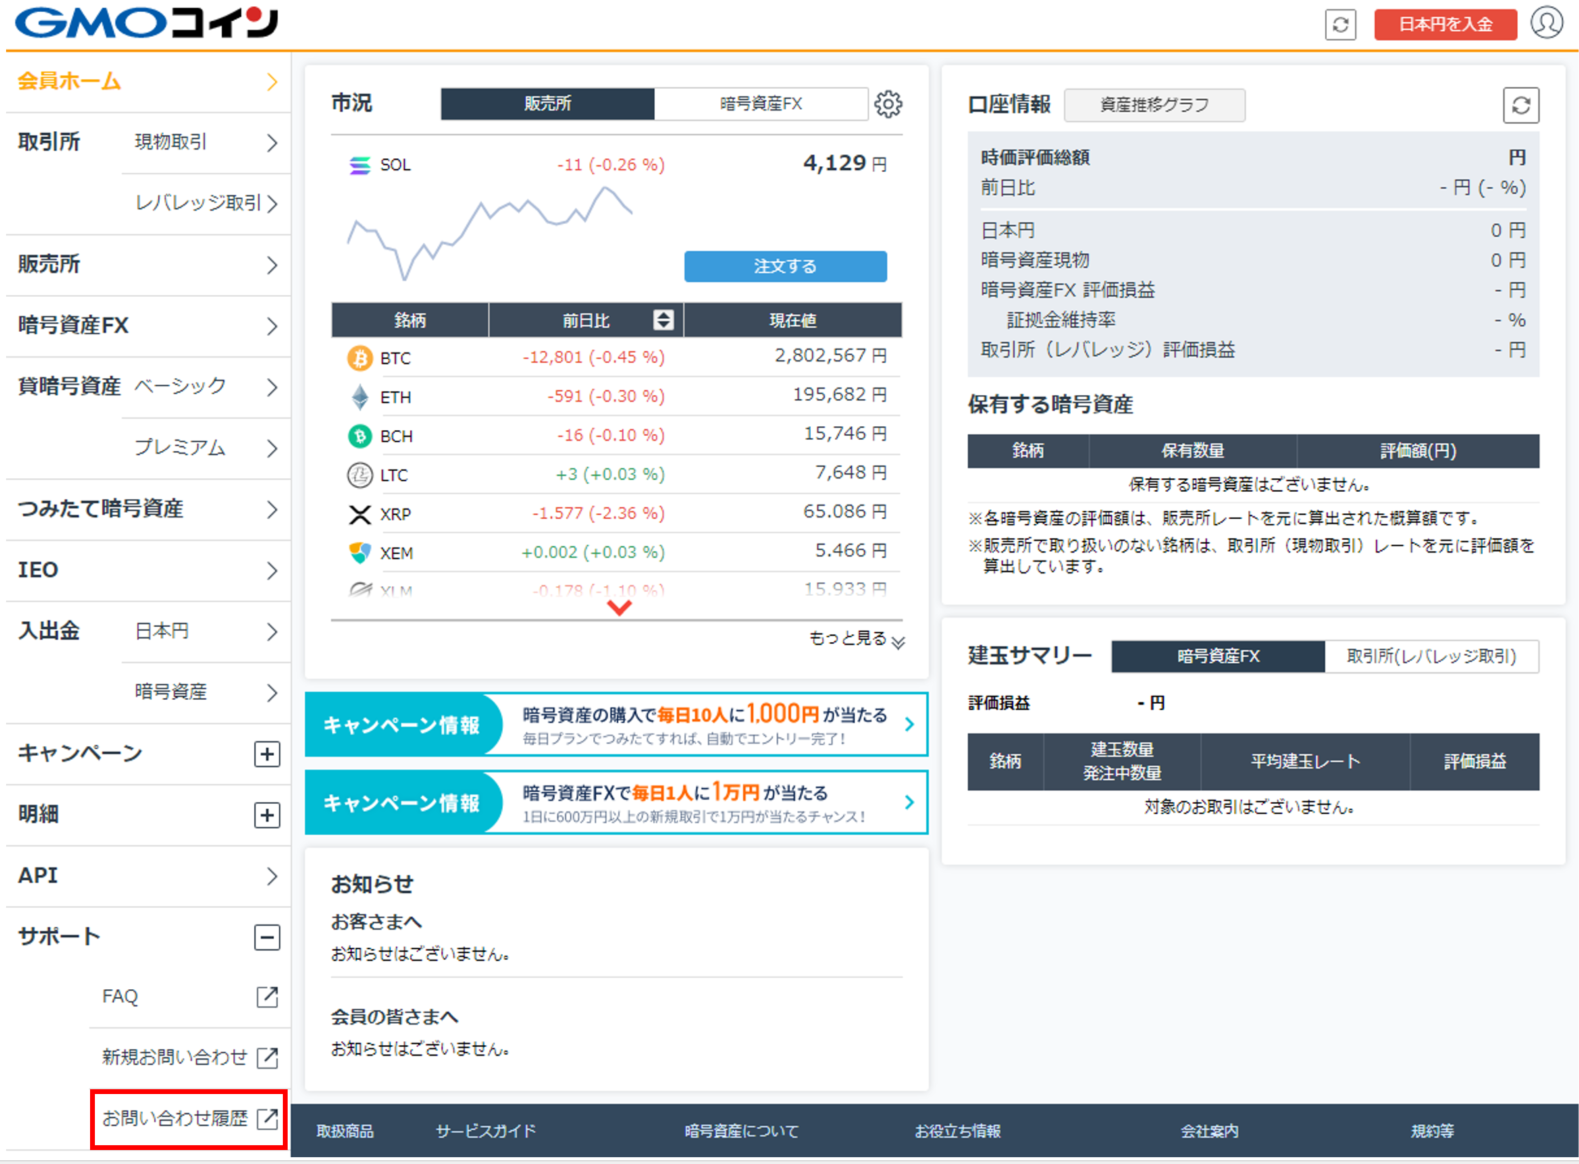Expand the キャンペーン menu plus icon
Screen dimensions: 1579x1164
coord(266,754)
